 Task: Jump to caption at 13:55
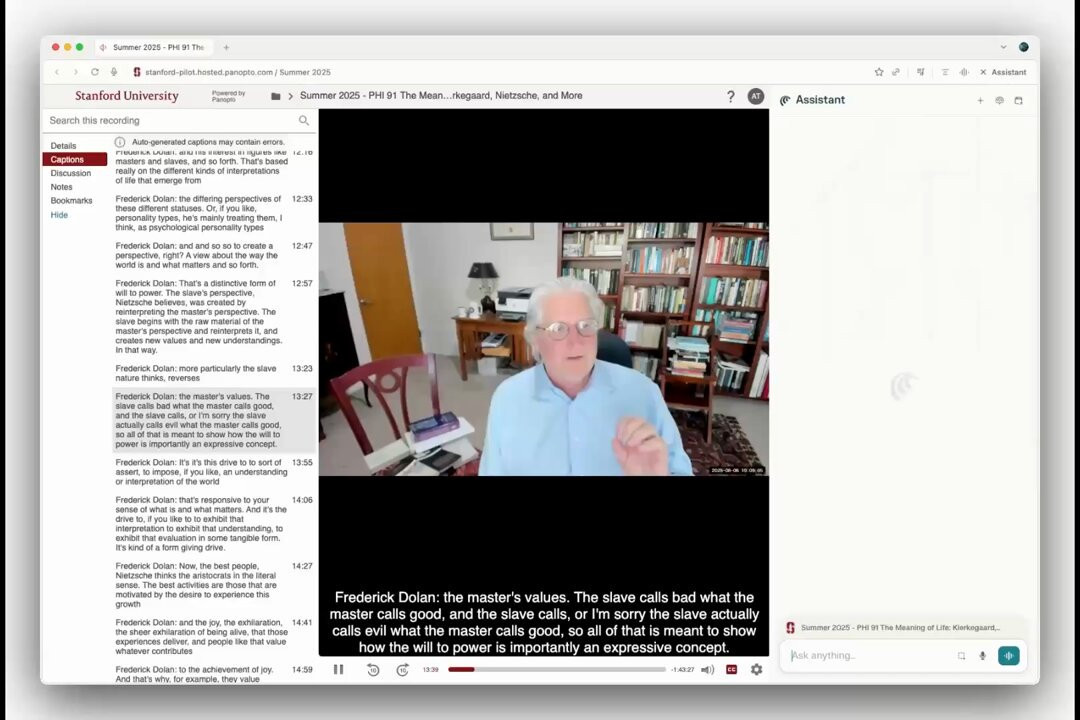[214, 472]
